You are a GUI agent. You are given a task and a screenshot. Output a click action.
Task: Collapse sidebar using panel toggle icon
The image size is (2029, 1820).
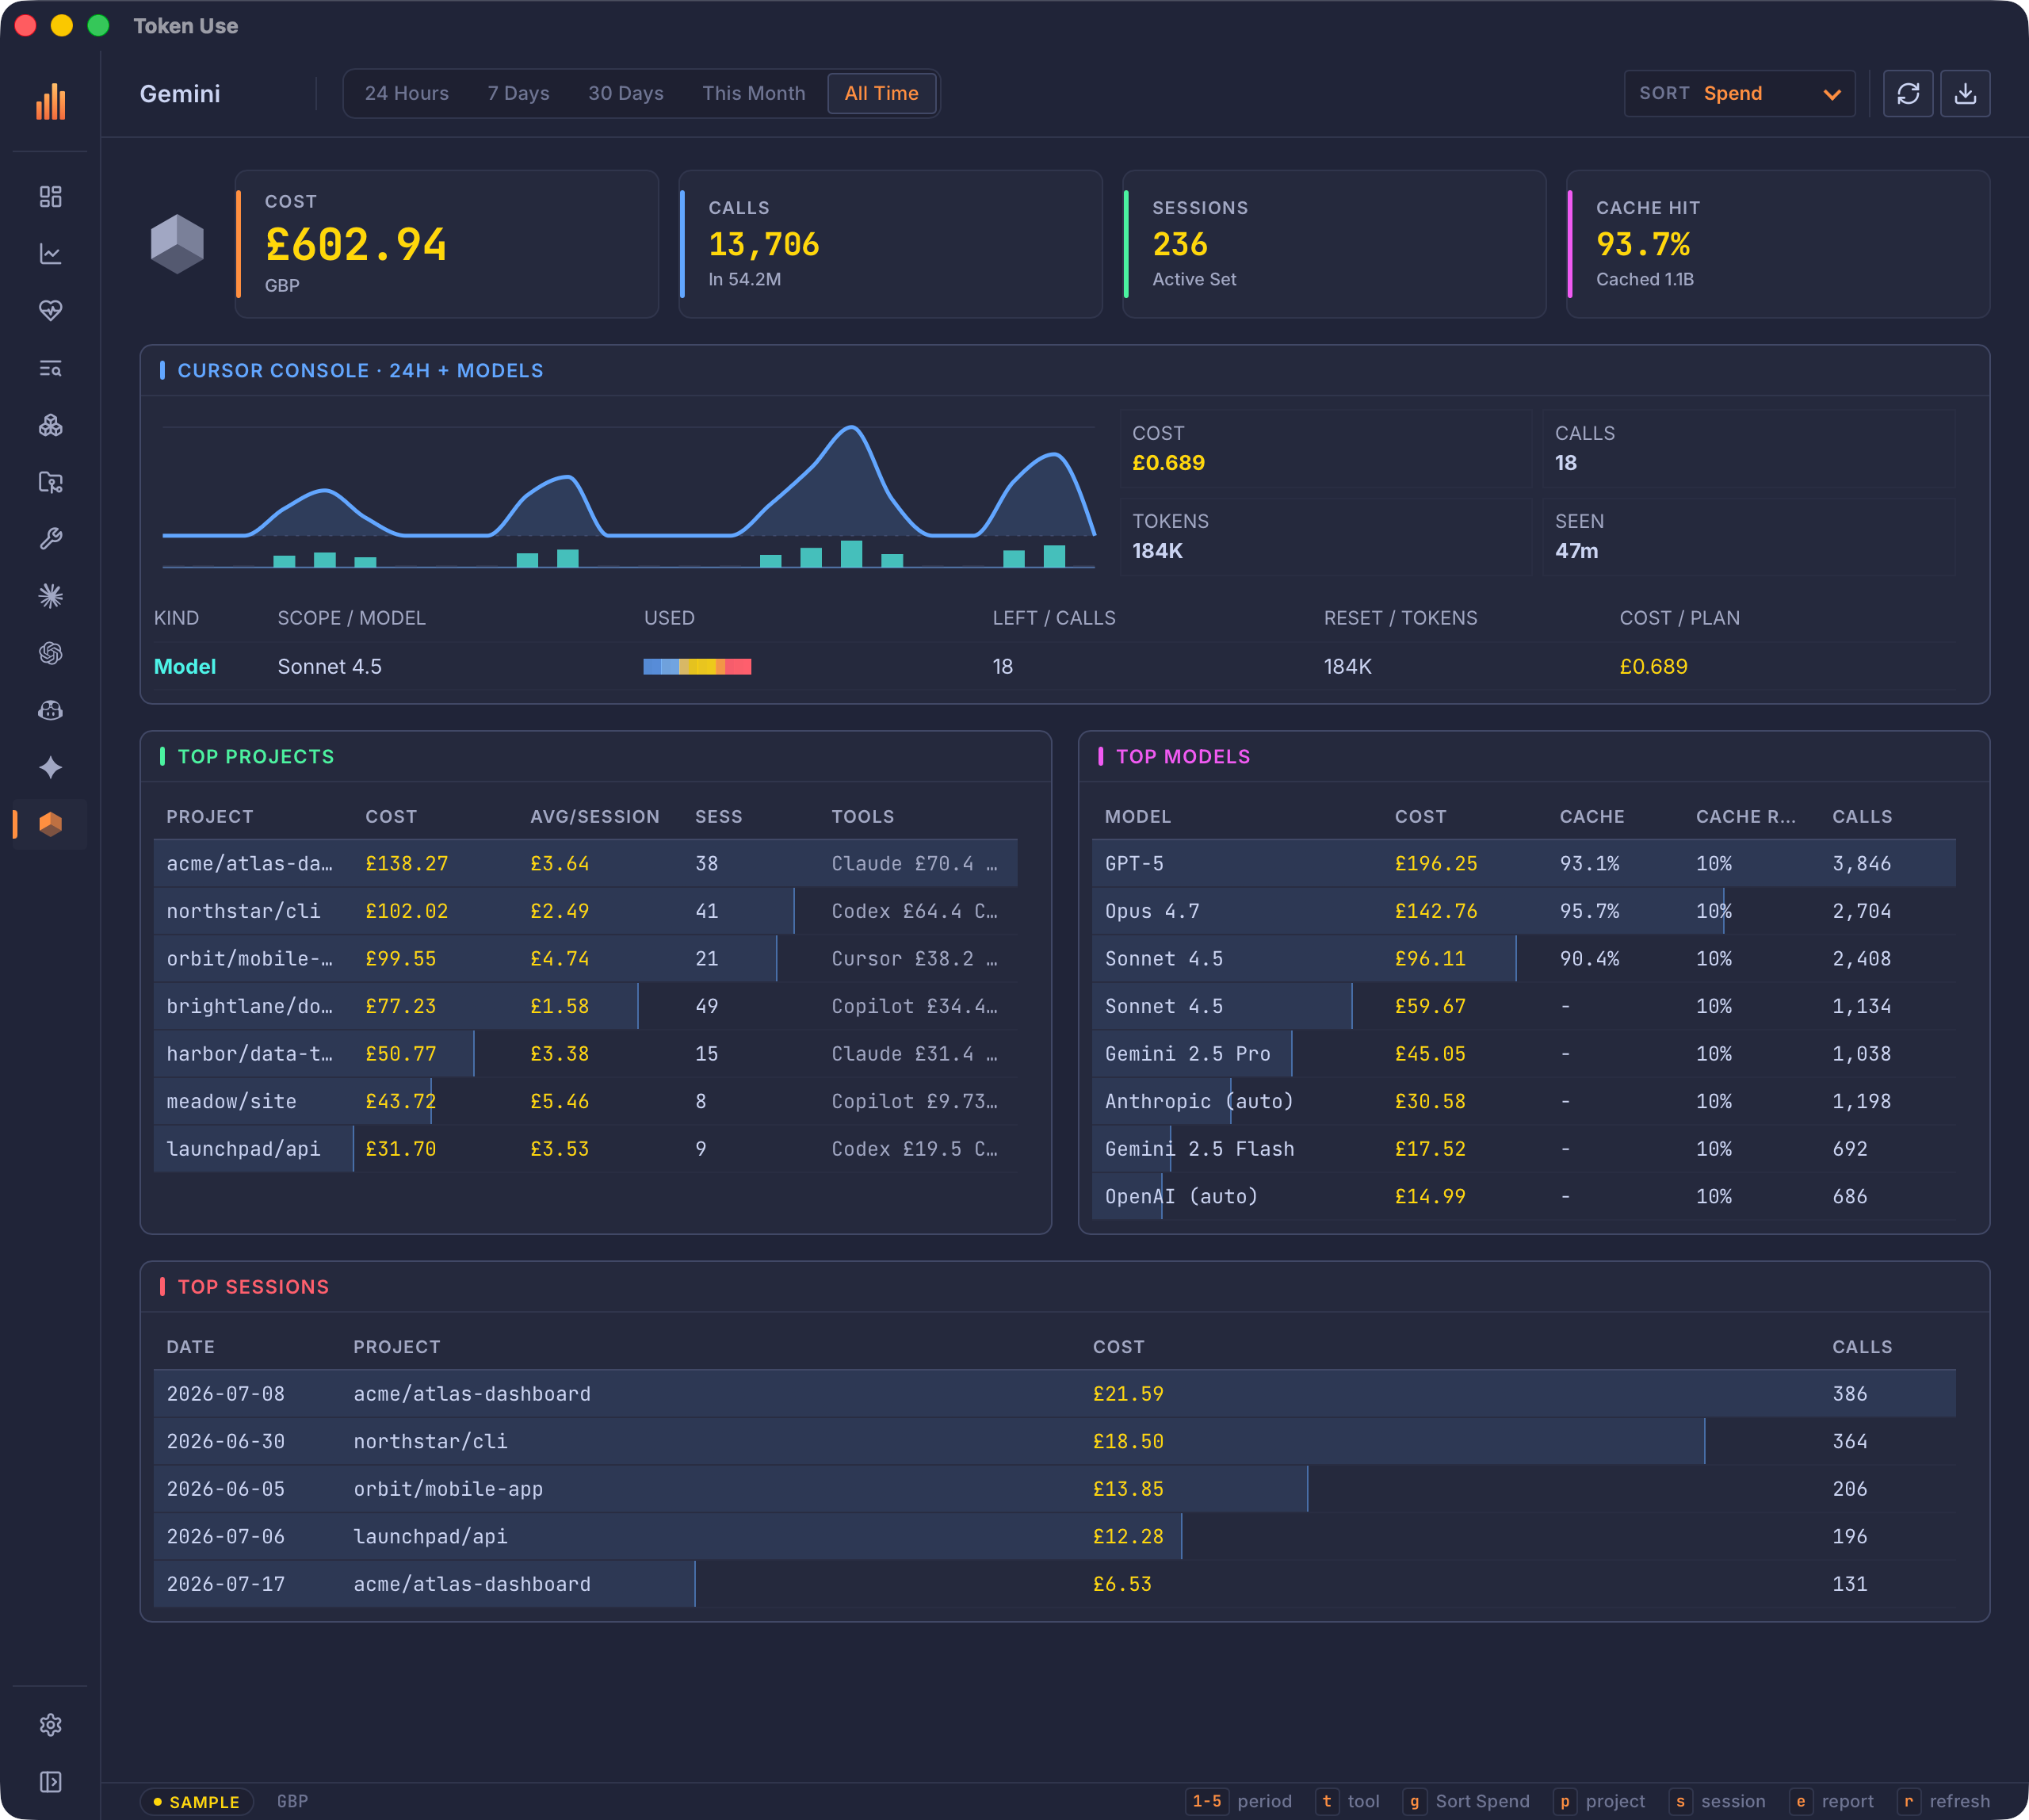50,1782
